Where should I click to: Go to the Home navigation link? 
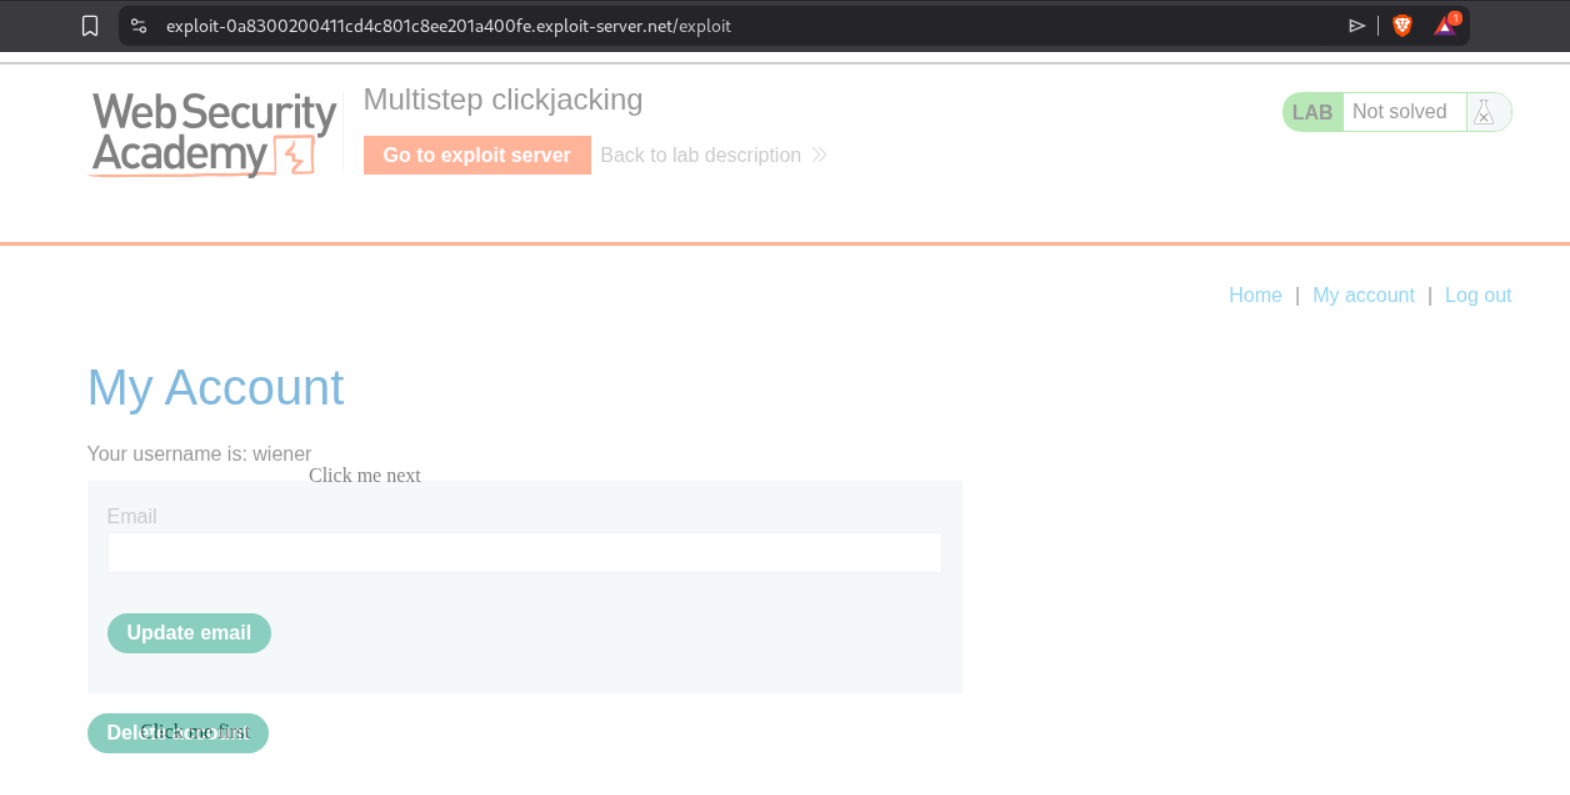click(x=1255, y=295)
